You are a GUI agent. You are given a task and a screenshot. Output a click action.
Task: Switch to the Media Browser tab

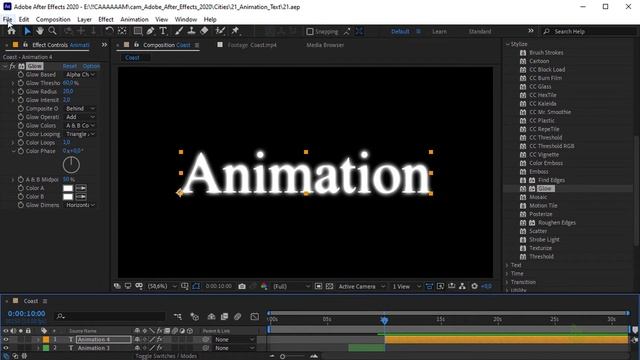pos(325,45)
